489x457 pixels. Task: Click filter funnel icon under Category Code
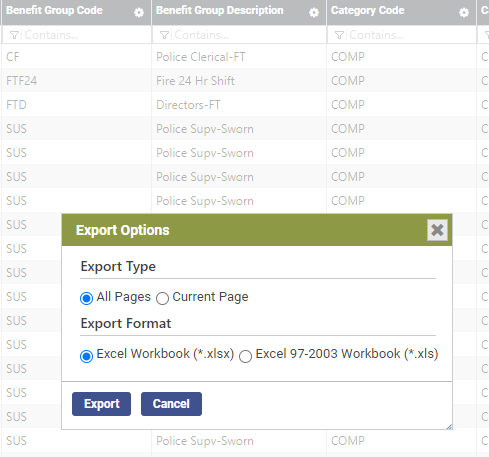point(339,35)
